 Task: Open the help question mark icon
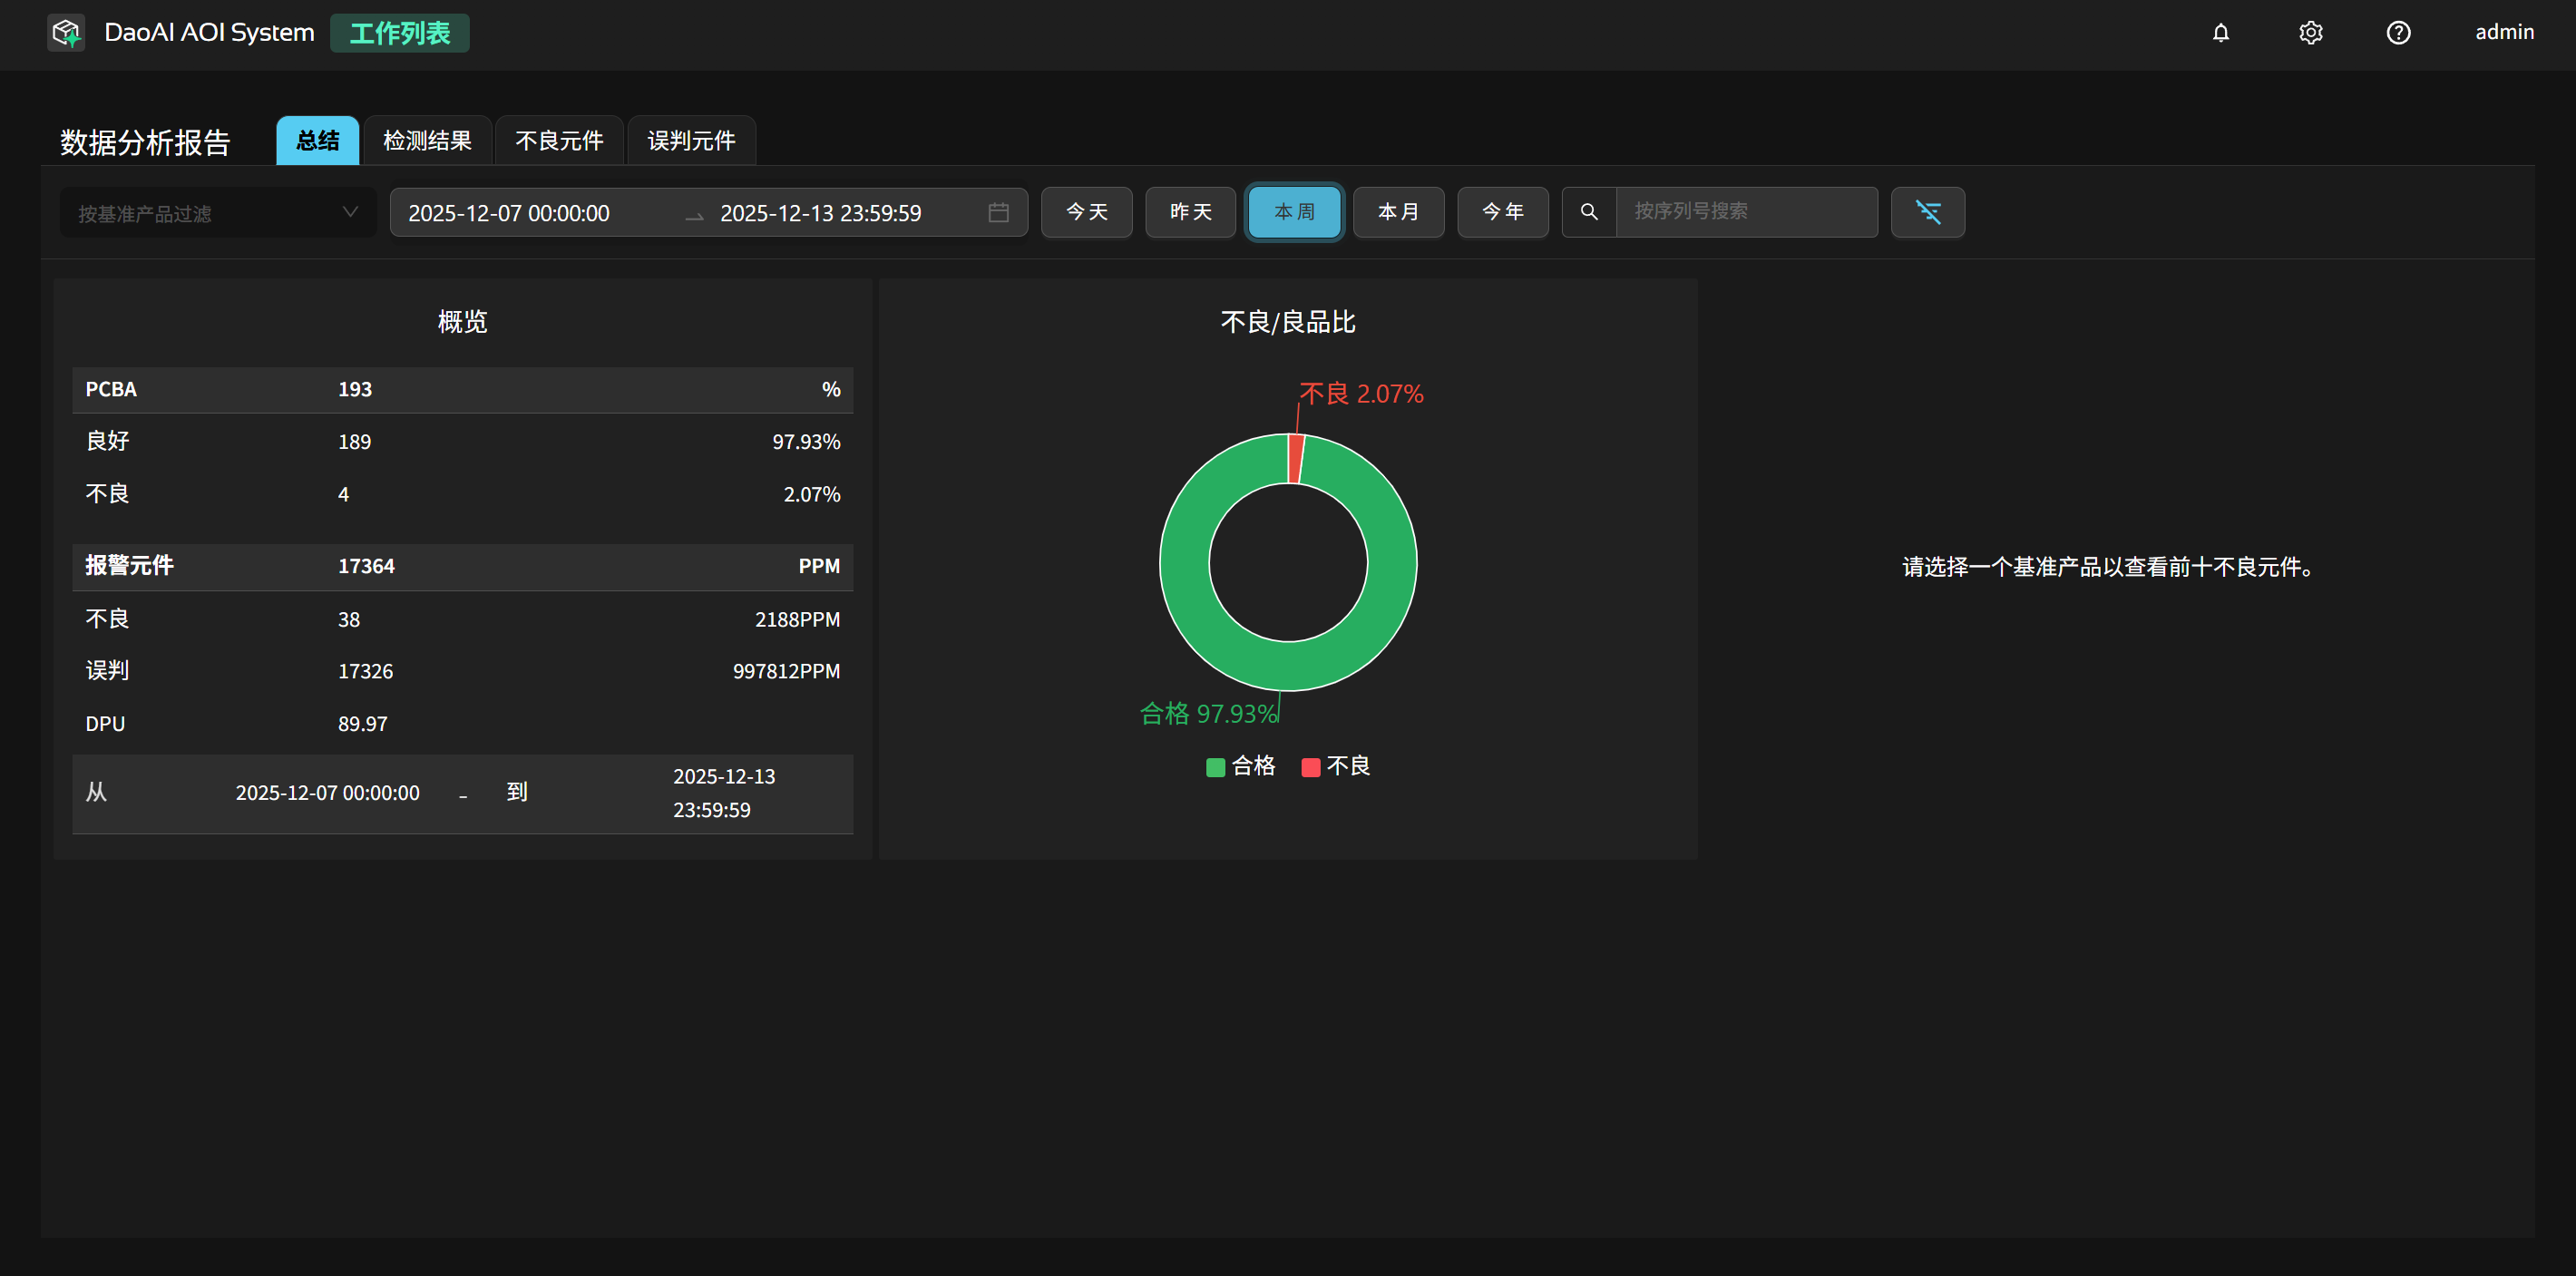click(x=2398, y=33)
